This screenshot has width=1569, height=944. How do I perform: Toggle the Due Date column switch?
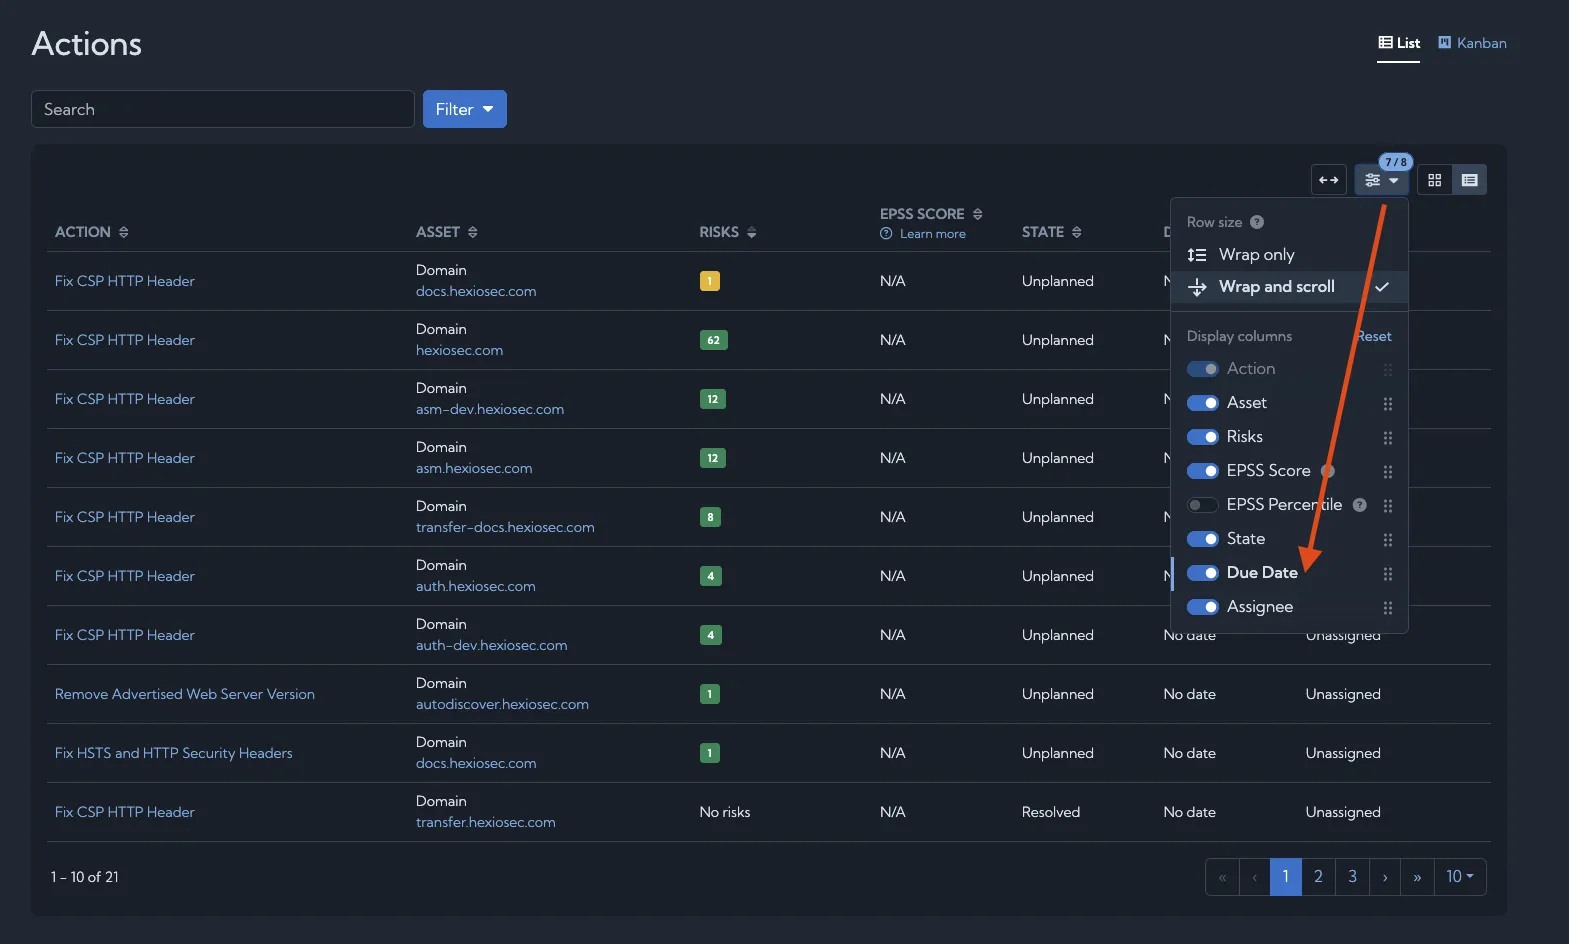[1202, 573]
